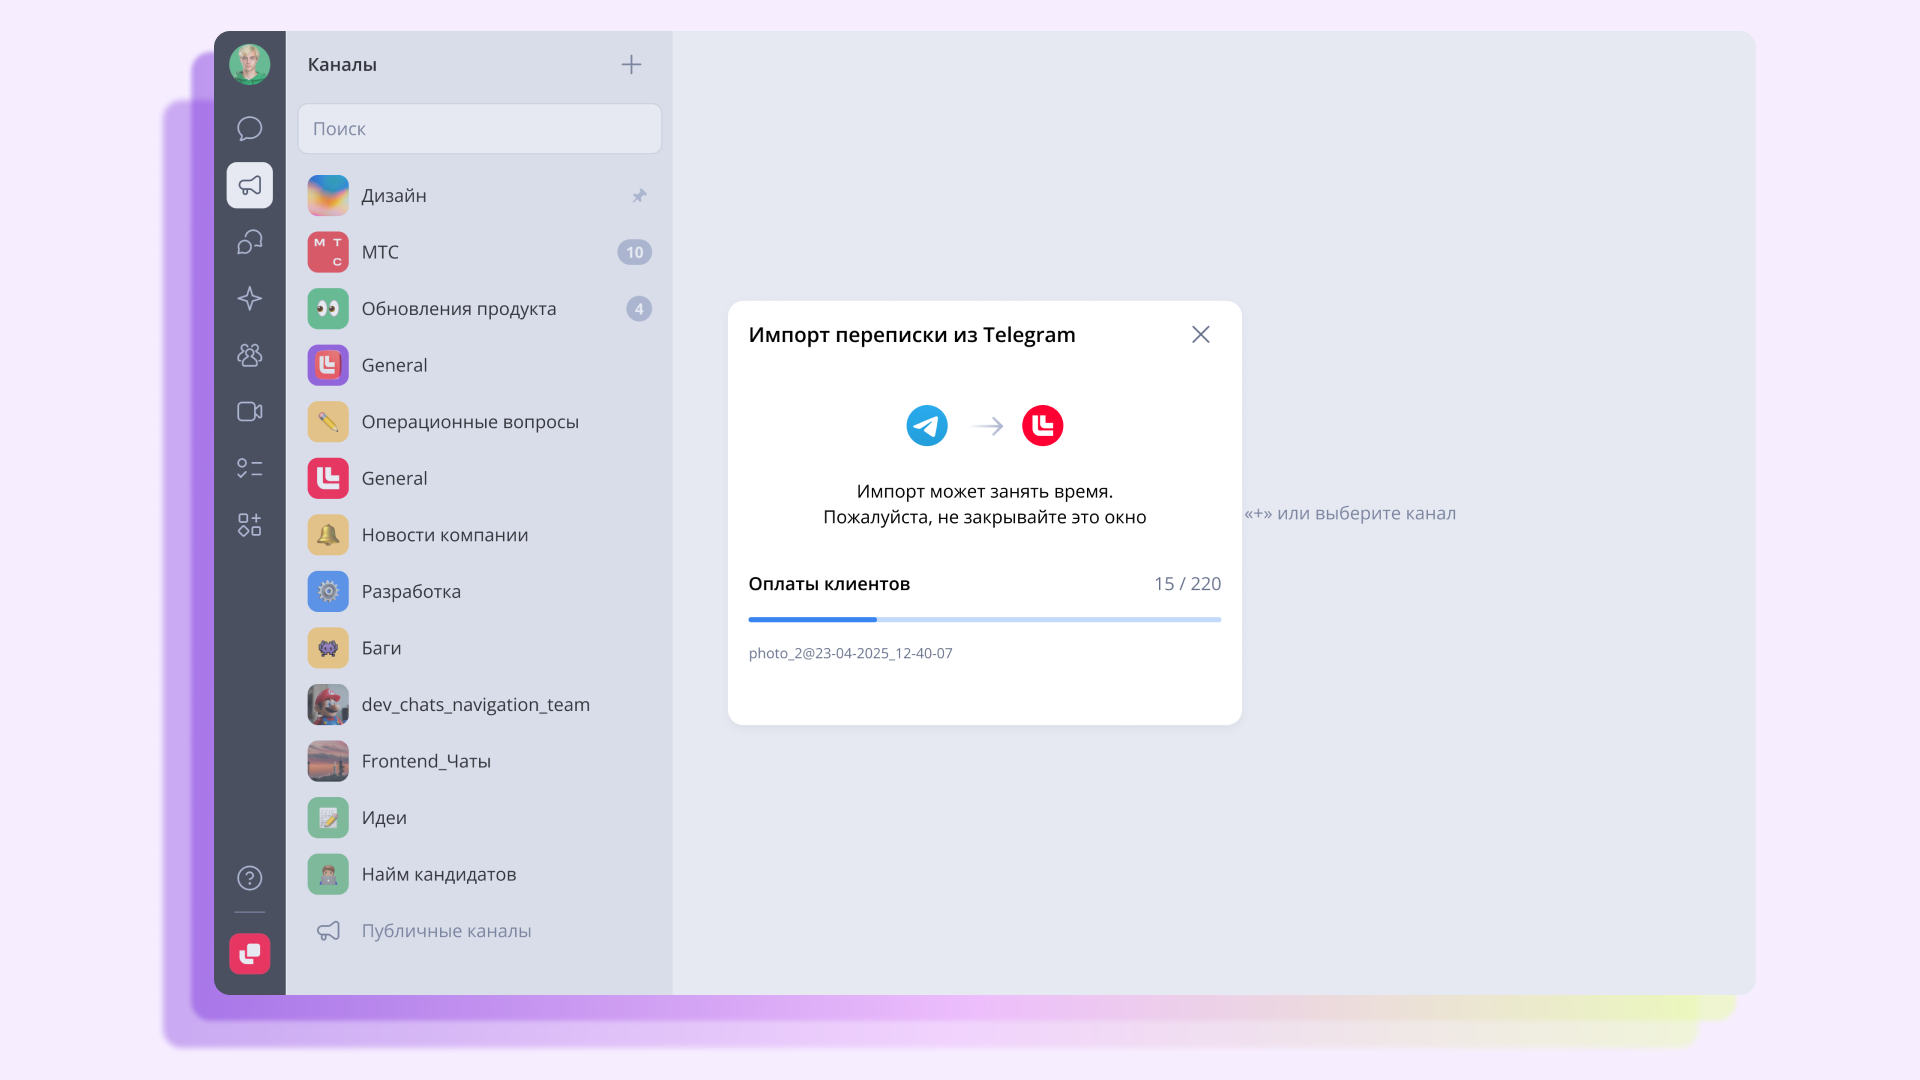Toggle the pin on Дизайн channel
The height and width of the screenshot is (1080, 1920).
[x=639, y=196]
